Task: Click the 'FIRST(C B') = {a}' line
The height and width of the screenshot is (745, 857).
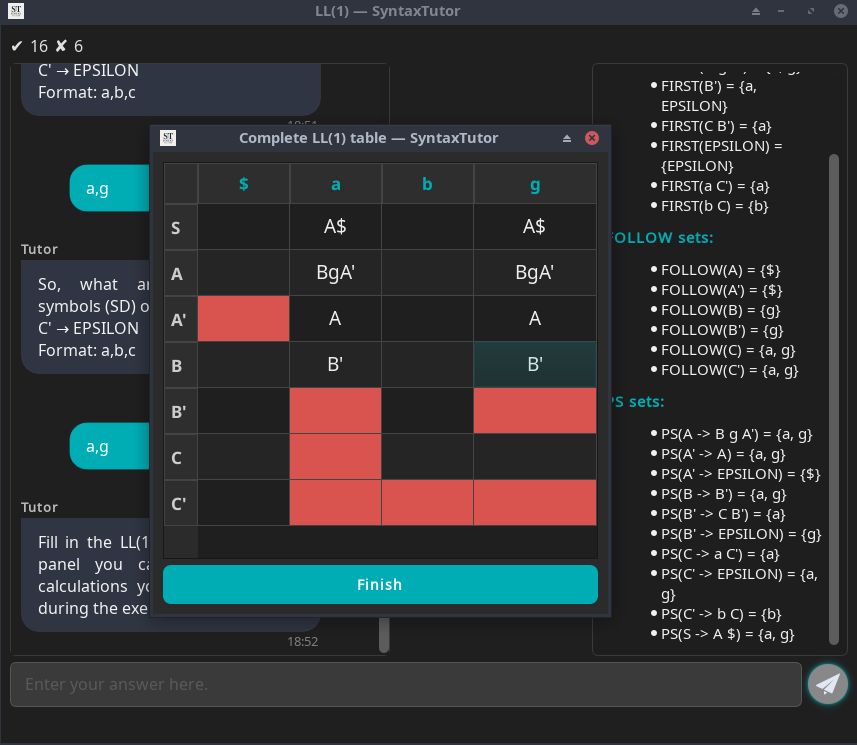Action: [716, 126]
